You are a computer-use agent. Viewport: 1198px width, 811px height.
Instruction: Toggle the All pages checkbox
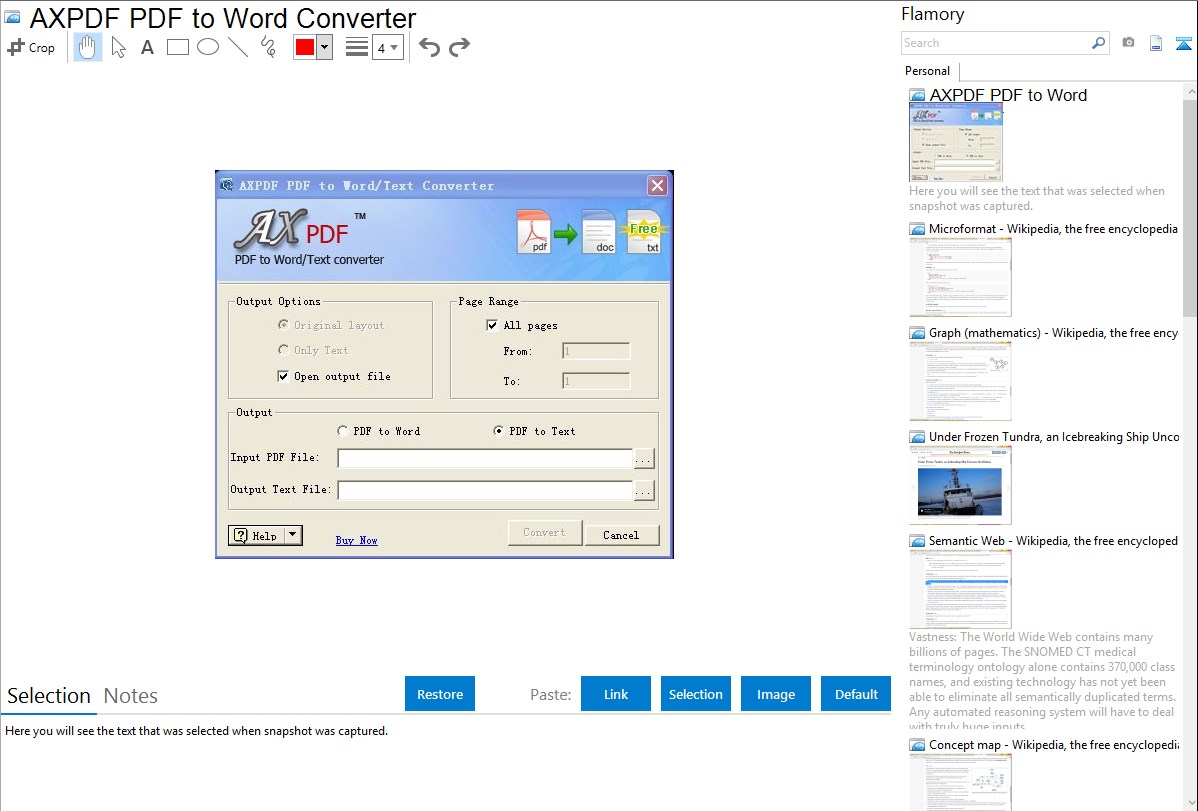[x=492, y=325]
